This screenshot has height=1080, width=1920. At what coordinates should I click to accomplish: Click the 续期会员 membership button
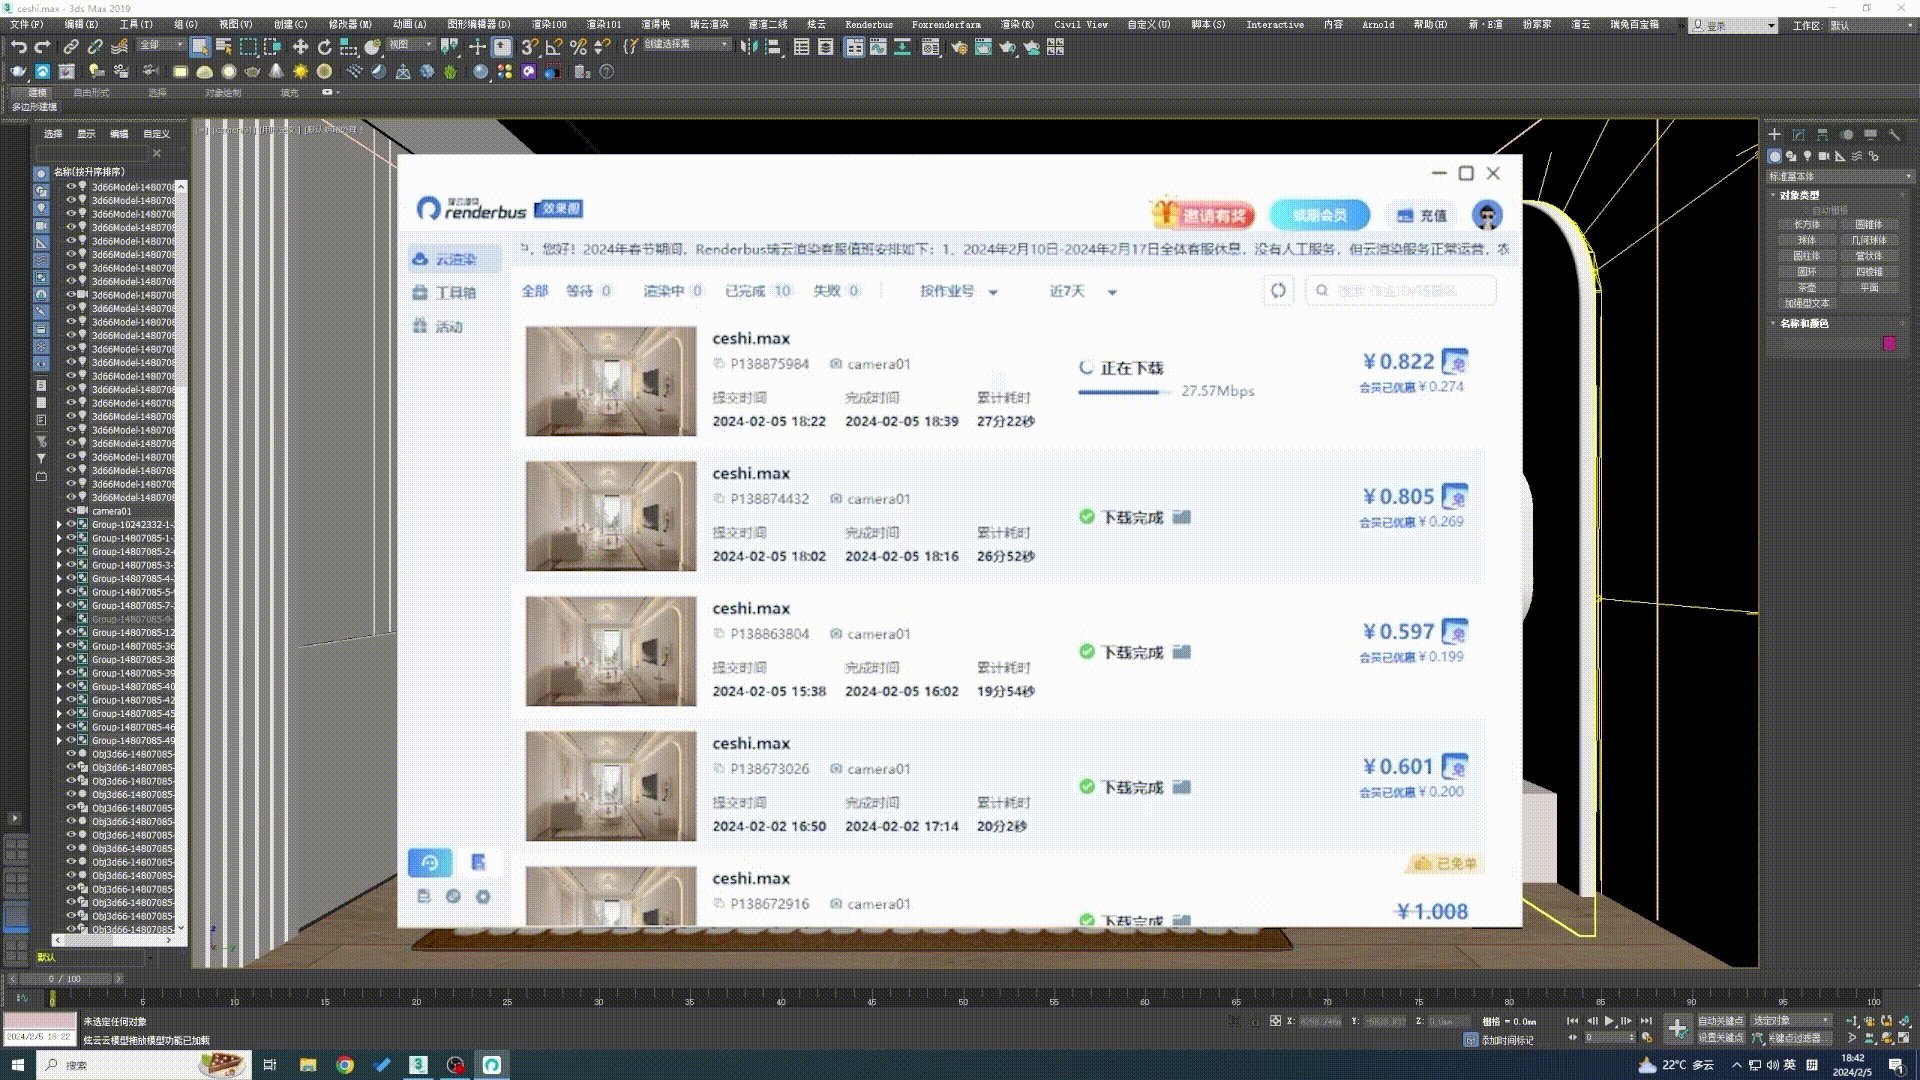[x=1320, y=215]
